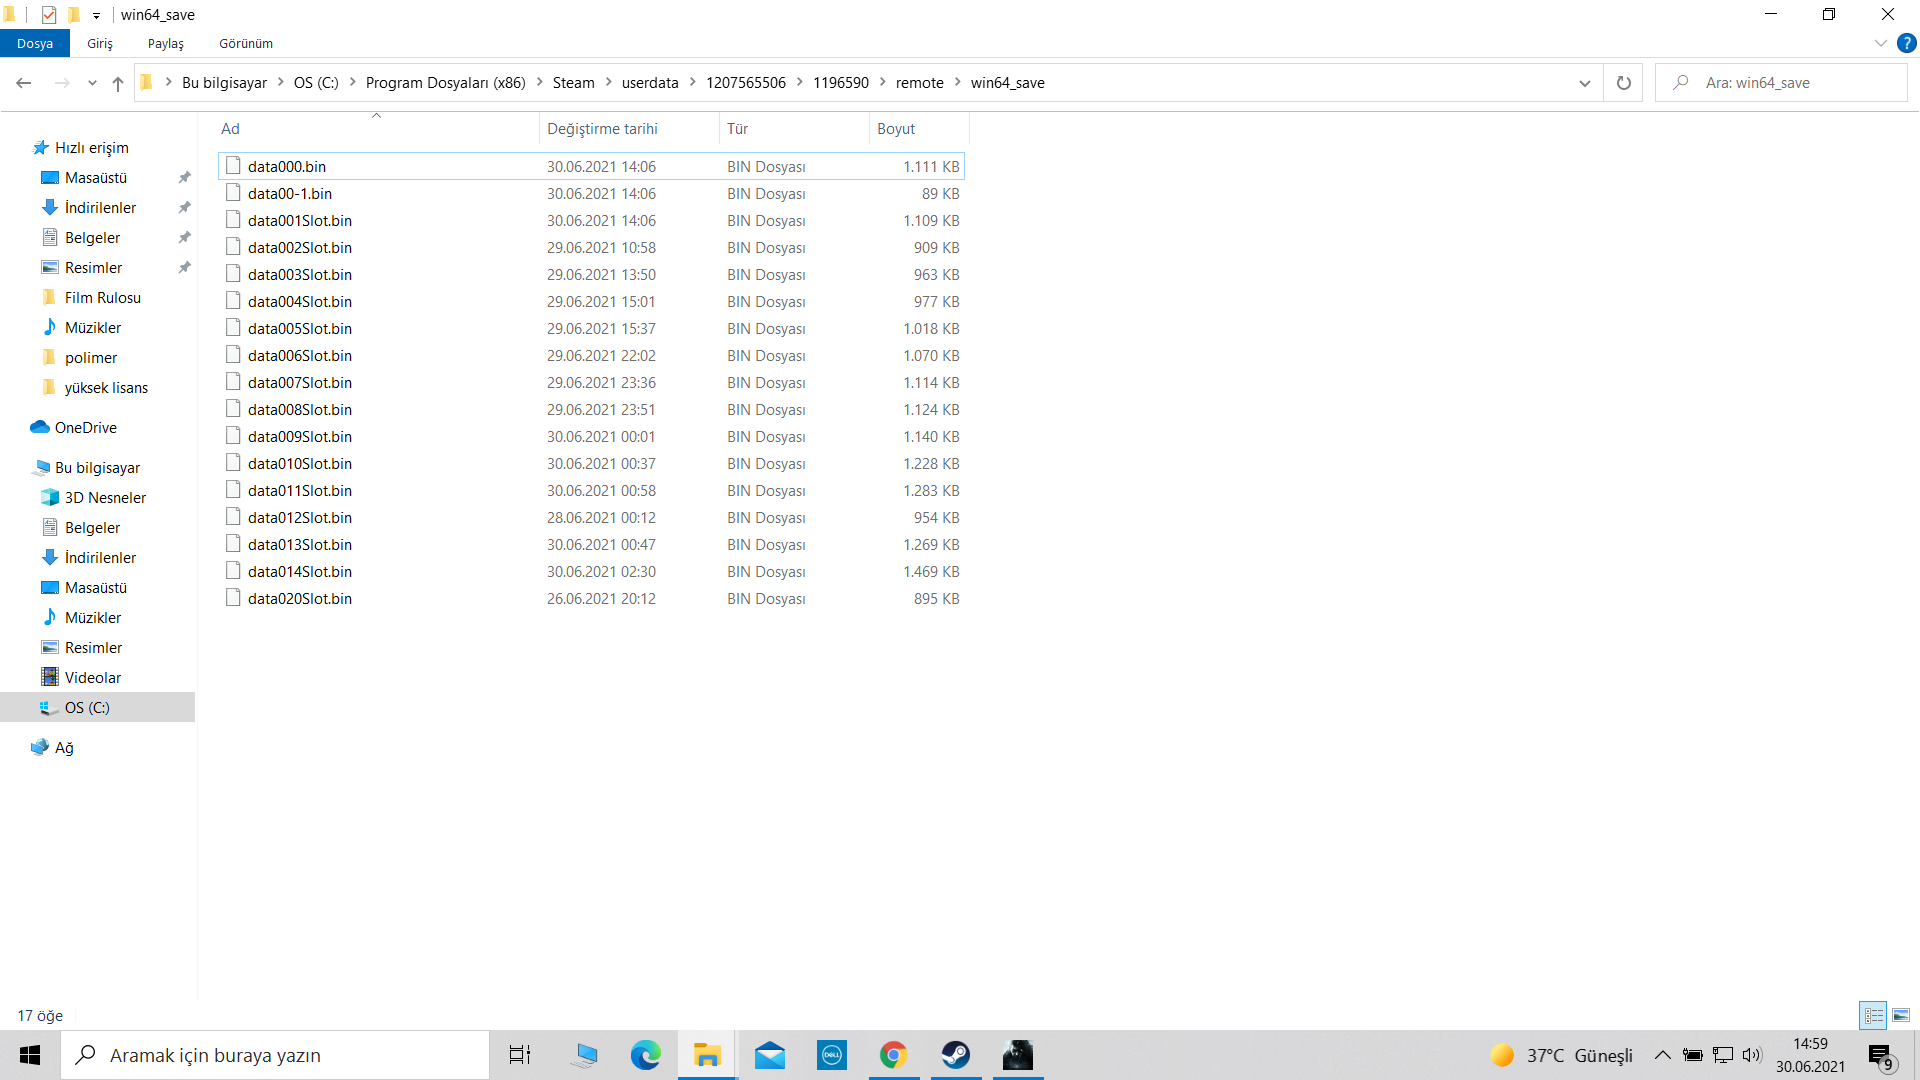Click the Back navigation arrow
1920x1080 pixels.
click(x=24, y=83)
